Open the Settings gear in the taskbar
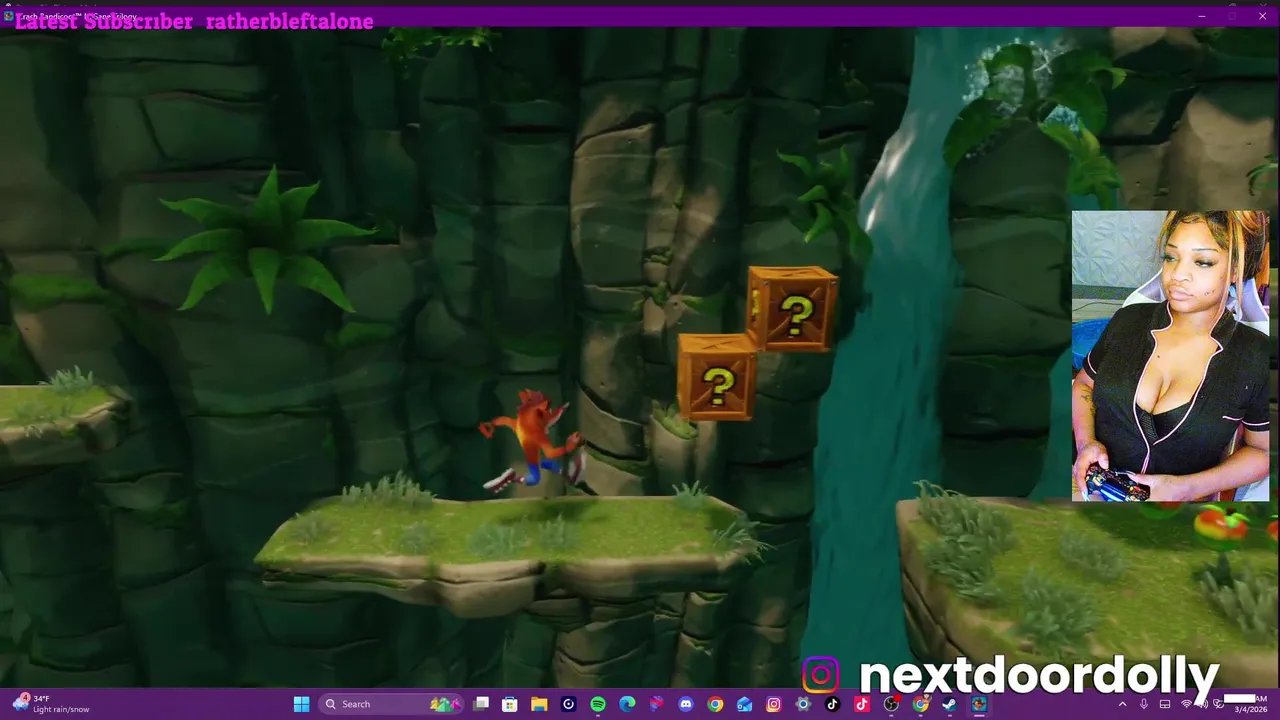This screenshot has width=1280, height=720. pos(803,704)
